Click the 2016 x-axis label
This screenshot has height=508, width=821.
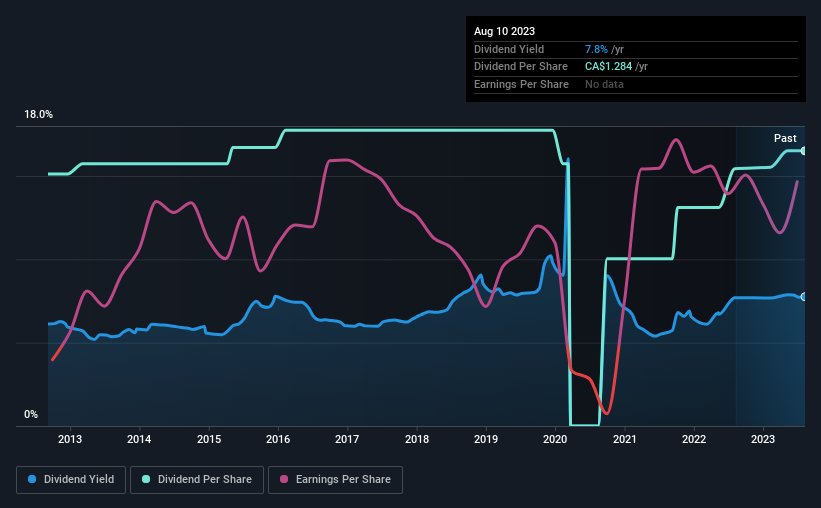(x=278, y=439)
